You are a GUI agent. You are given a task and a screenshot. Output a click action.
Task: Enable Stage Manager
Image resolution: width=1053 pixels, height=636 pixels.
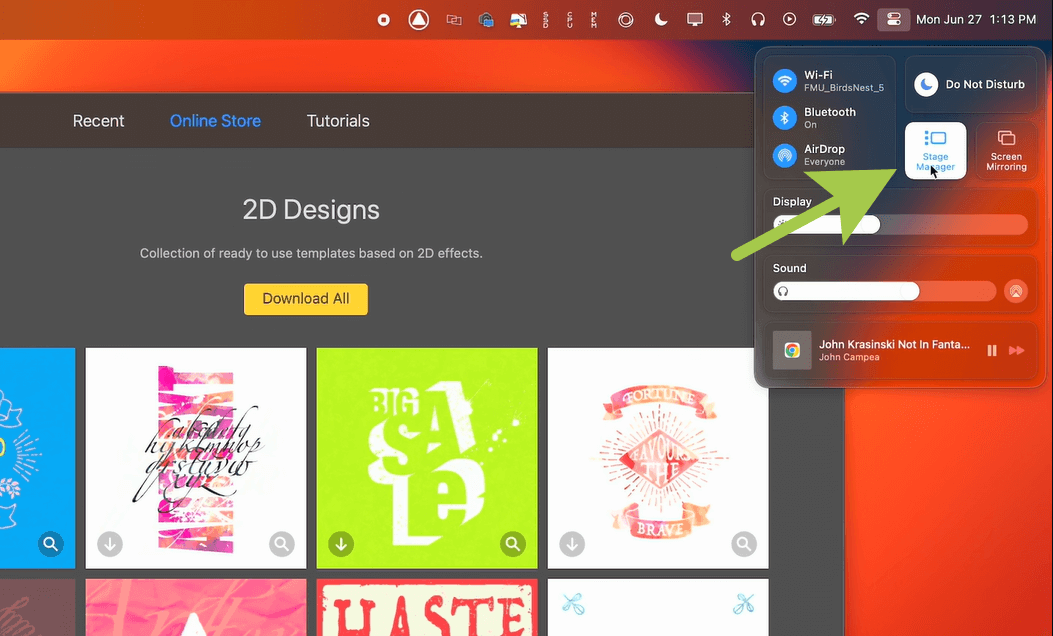[x=935, y=150]
